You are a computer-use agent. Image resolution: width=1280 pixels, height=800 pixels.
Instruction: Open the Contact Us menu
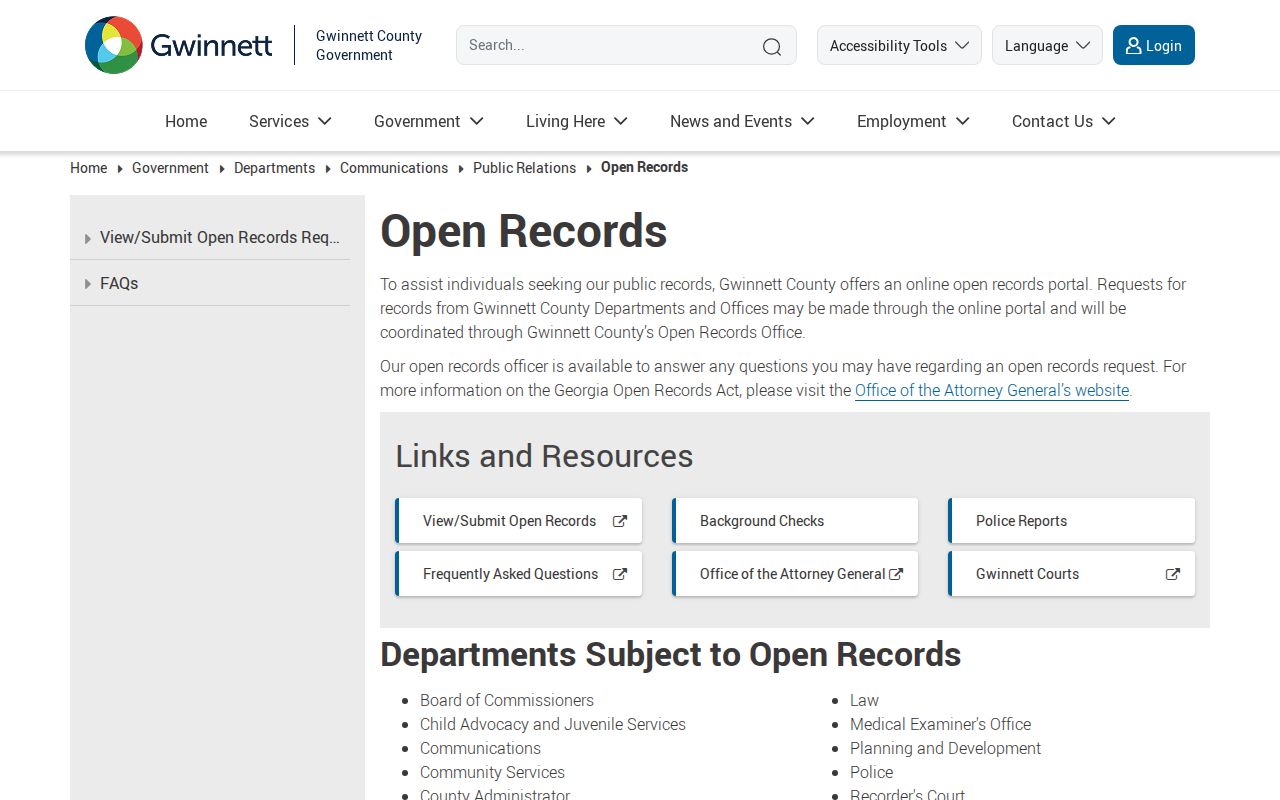(x=1063, y=121)
